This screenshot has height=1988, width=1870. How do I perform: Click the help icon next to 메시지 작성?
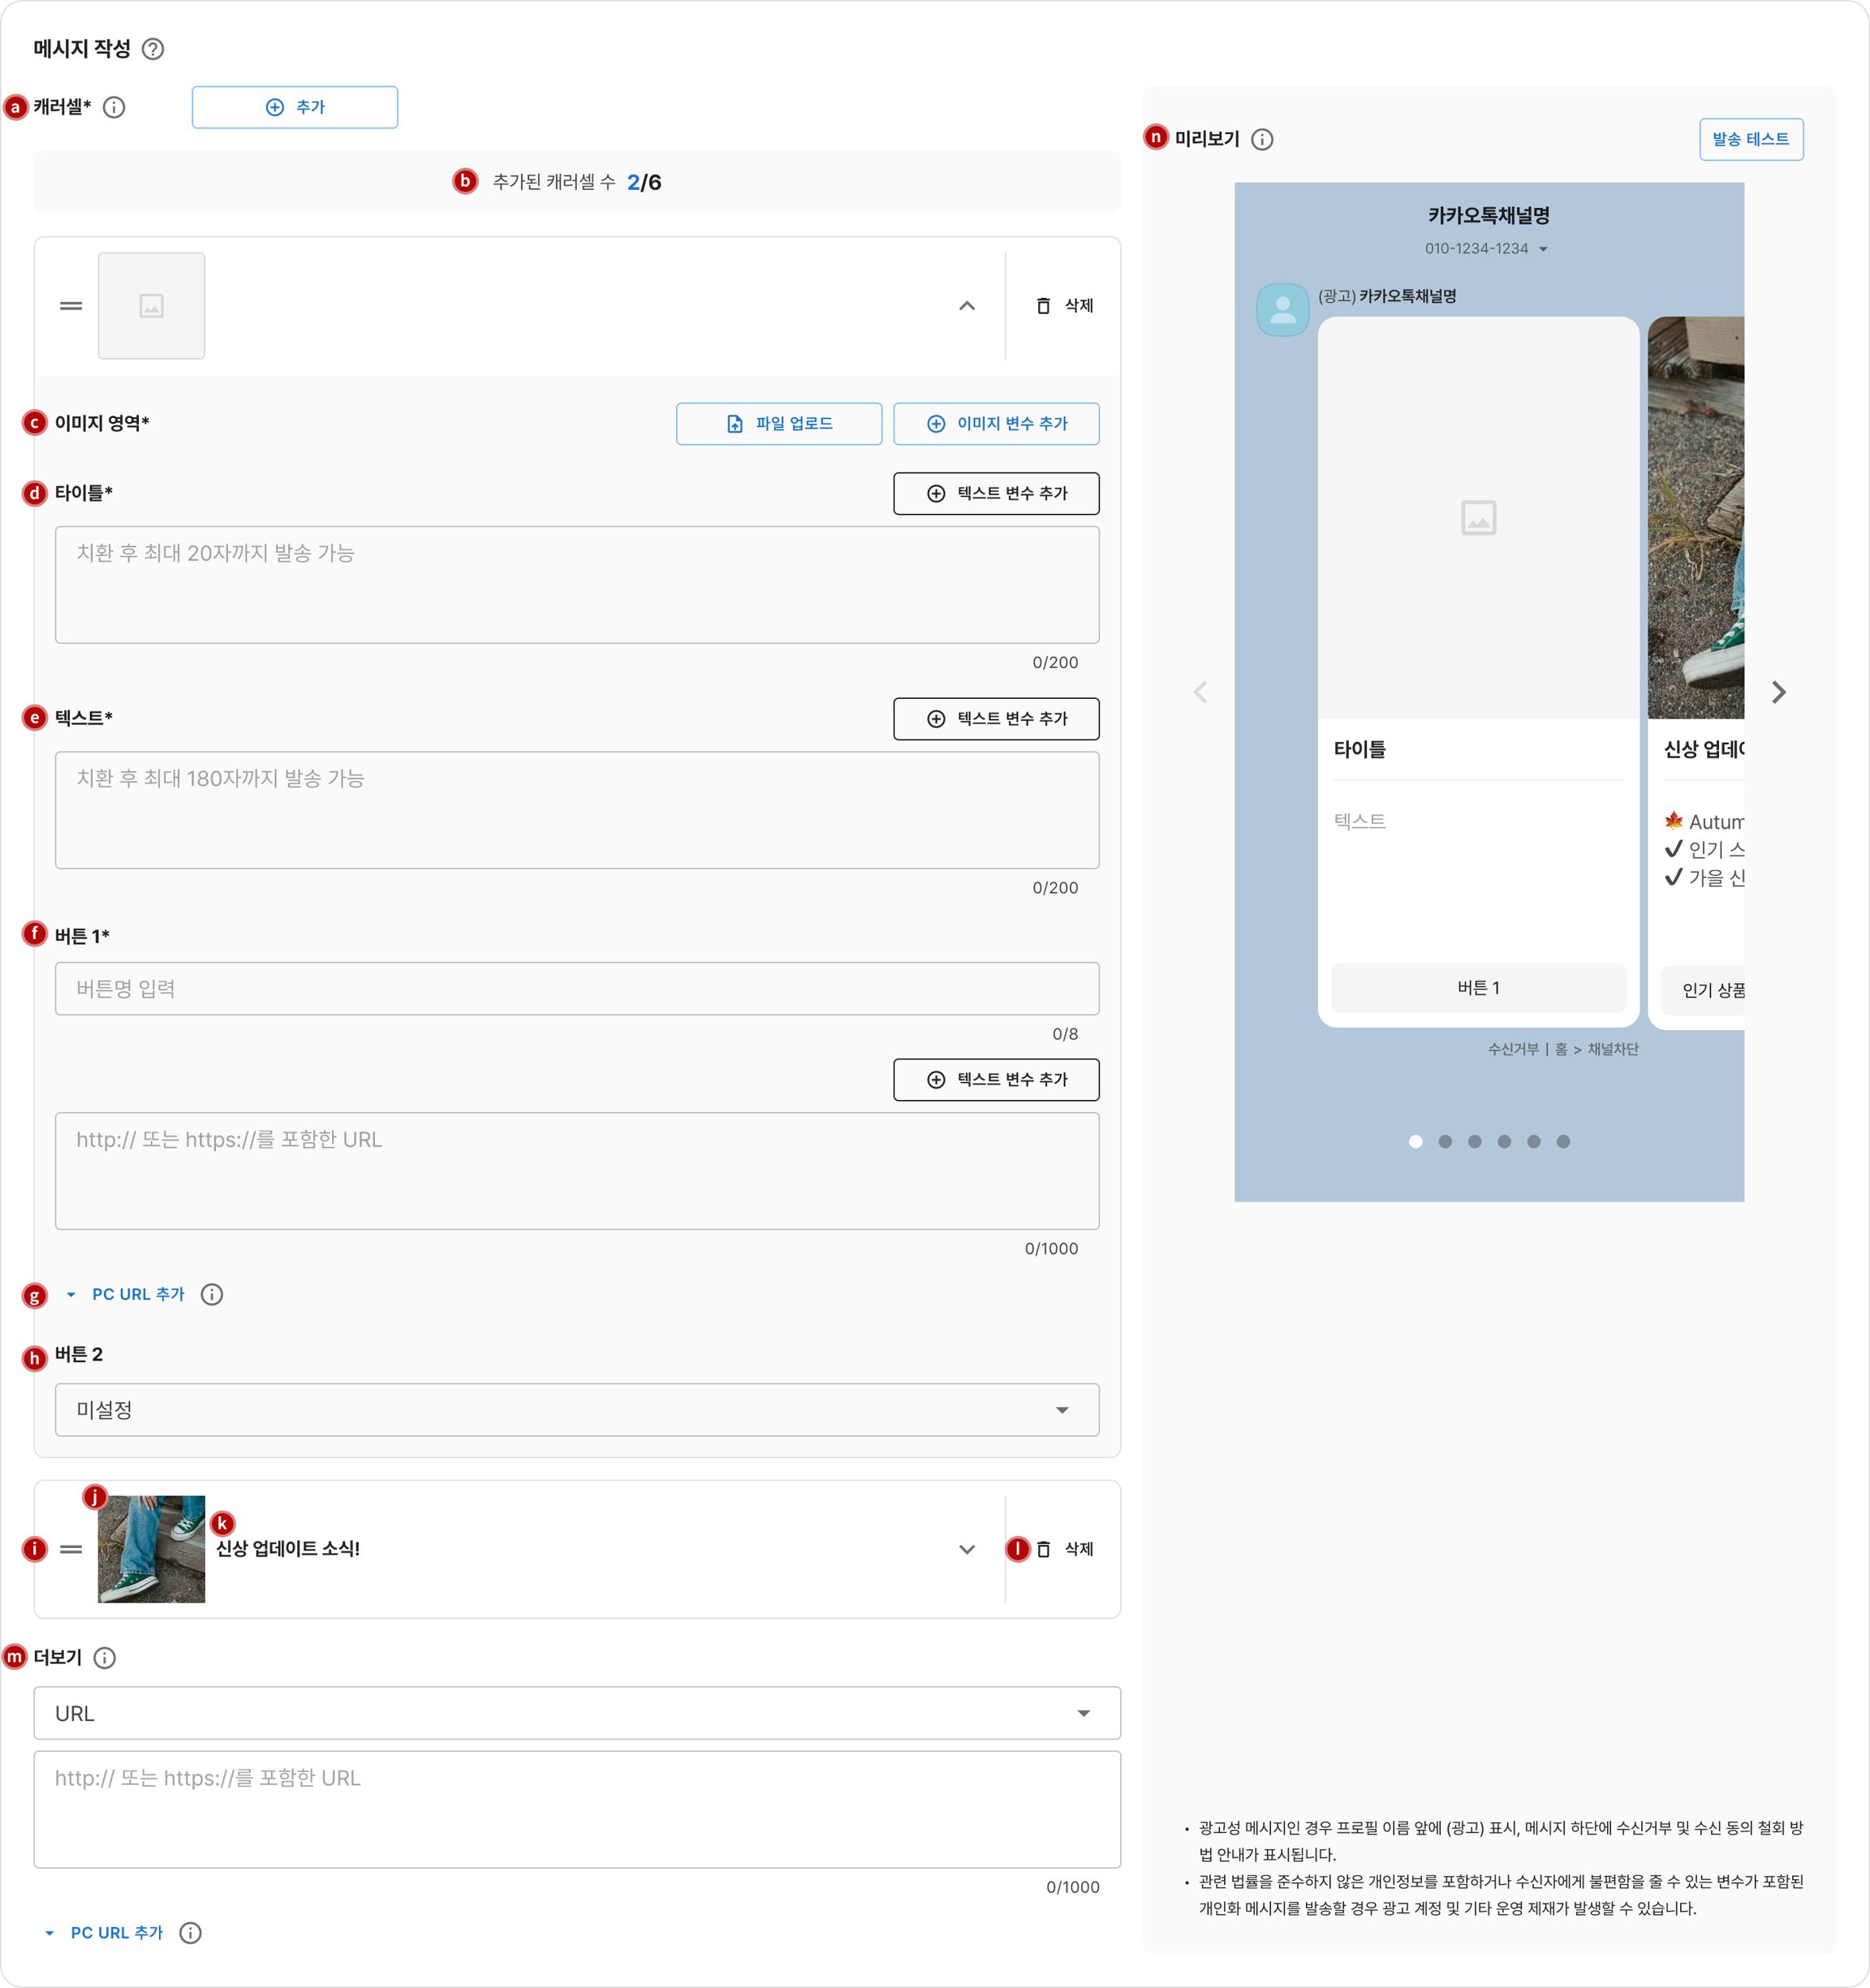pos(153,49)
